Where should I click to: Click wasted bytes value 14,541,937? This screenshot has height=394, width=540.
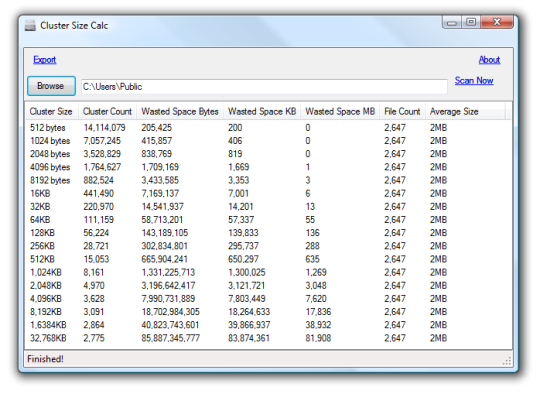click(x=163, y=207)
